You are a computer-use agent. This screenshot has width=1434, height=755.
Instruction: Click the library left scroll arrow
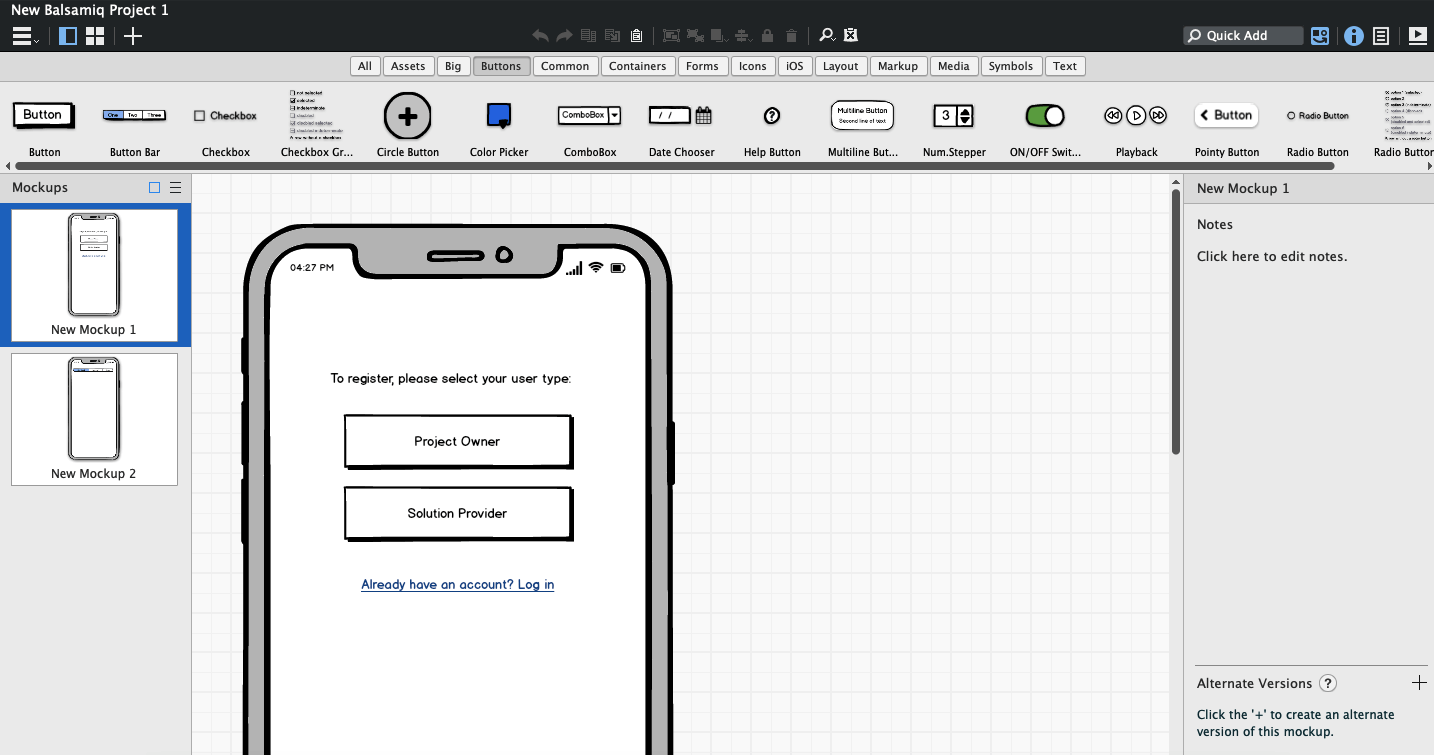coord(6,166)
